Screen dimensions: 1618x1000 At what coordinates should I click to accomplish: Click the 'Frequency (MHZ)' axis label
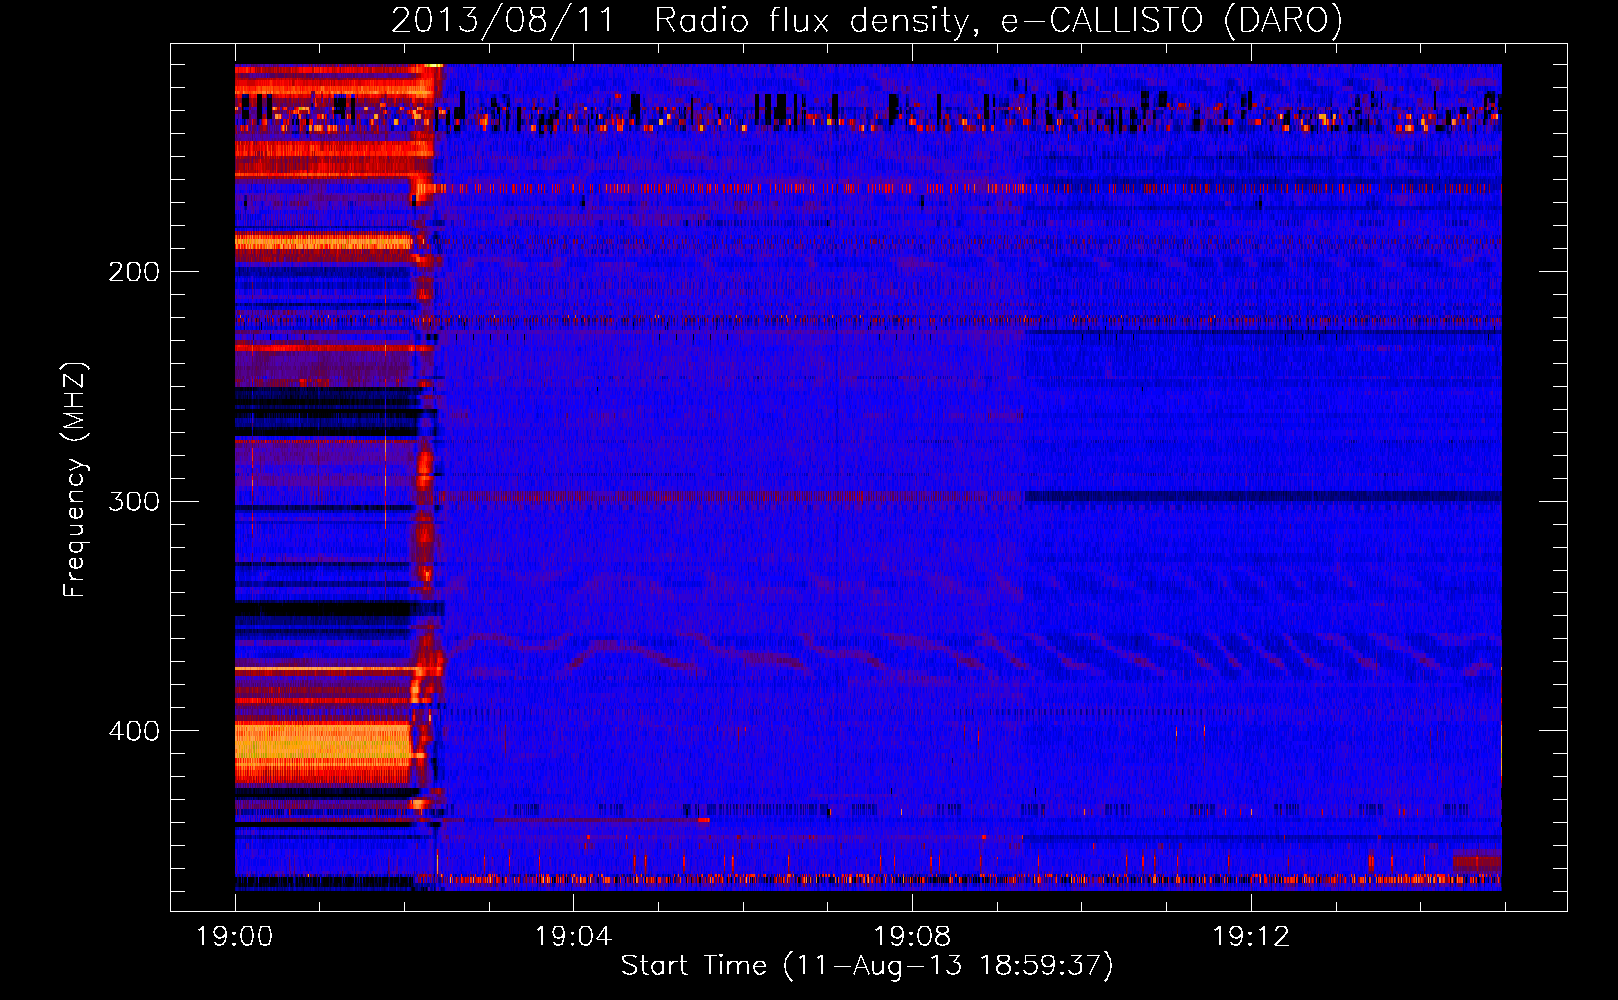click(75, 479)
